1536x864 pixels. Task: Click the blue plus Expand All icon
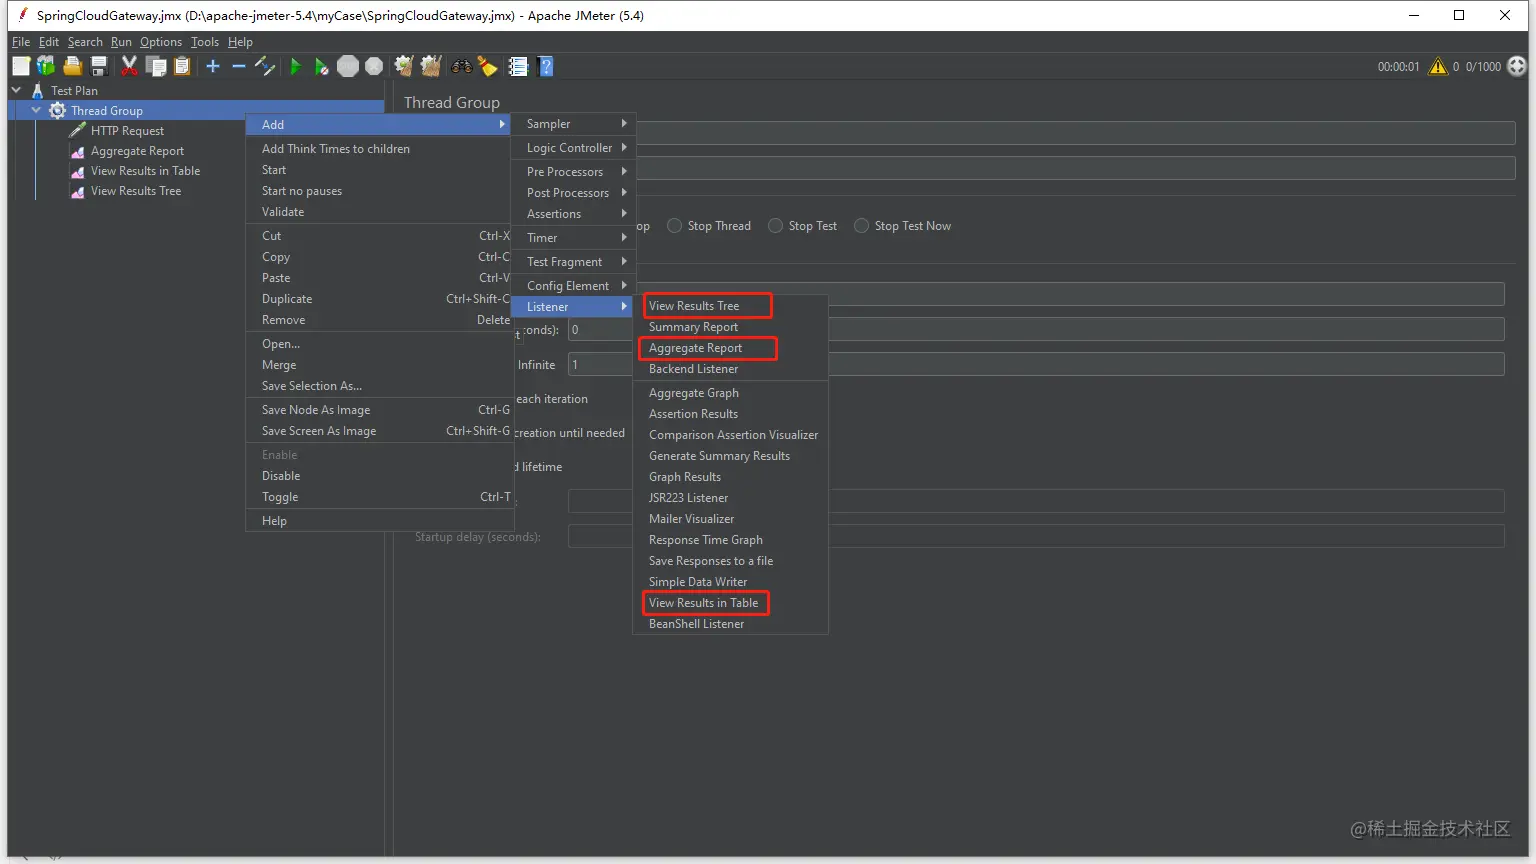click(213, 66)
